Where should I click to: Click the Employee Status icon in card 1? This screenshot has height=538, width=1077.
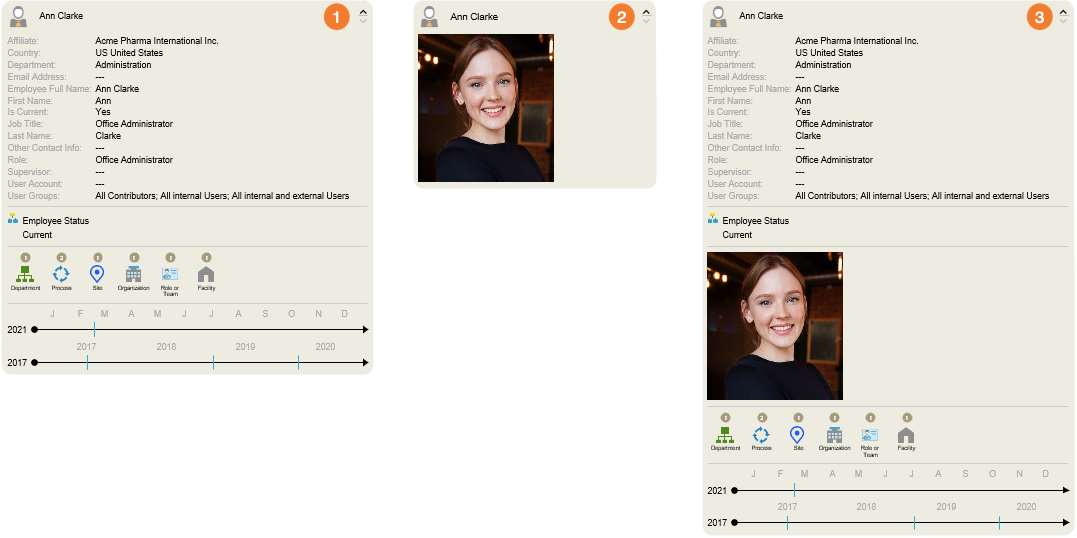tap(13, 219)
